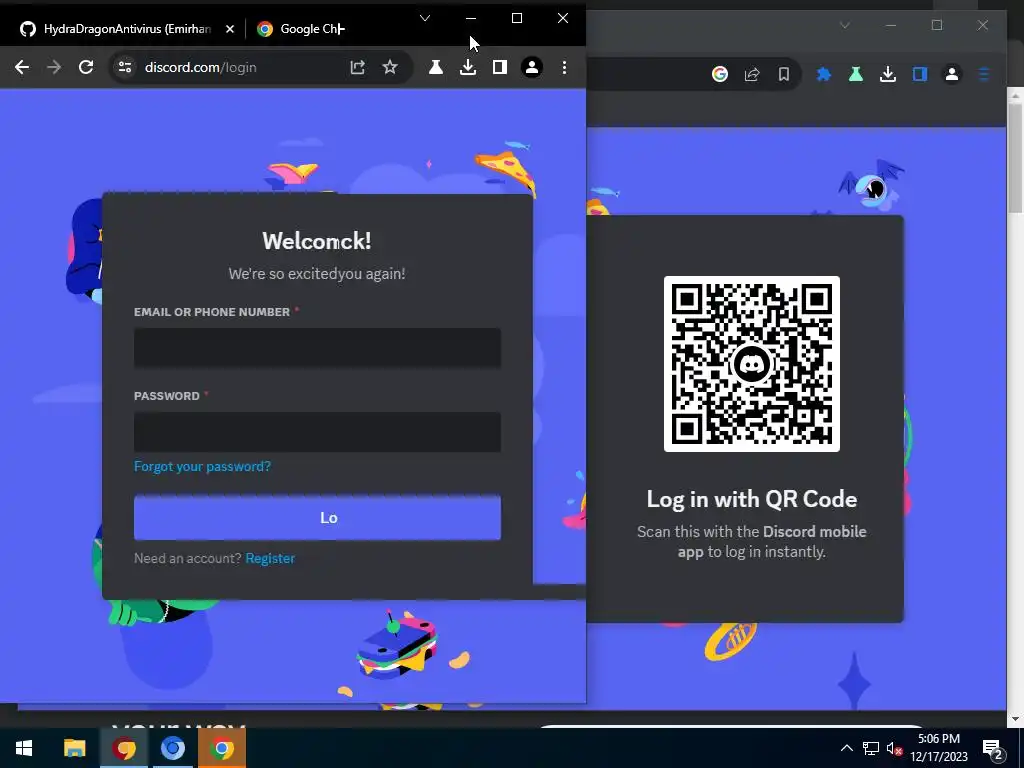
Task: Click the Discord QR code image
Action: coord(752,364)
